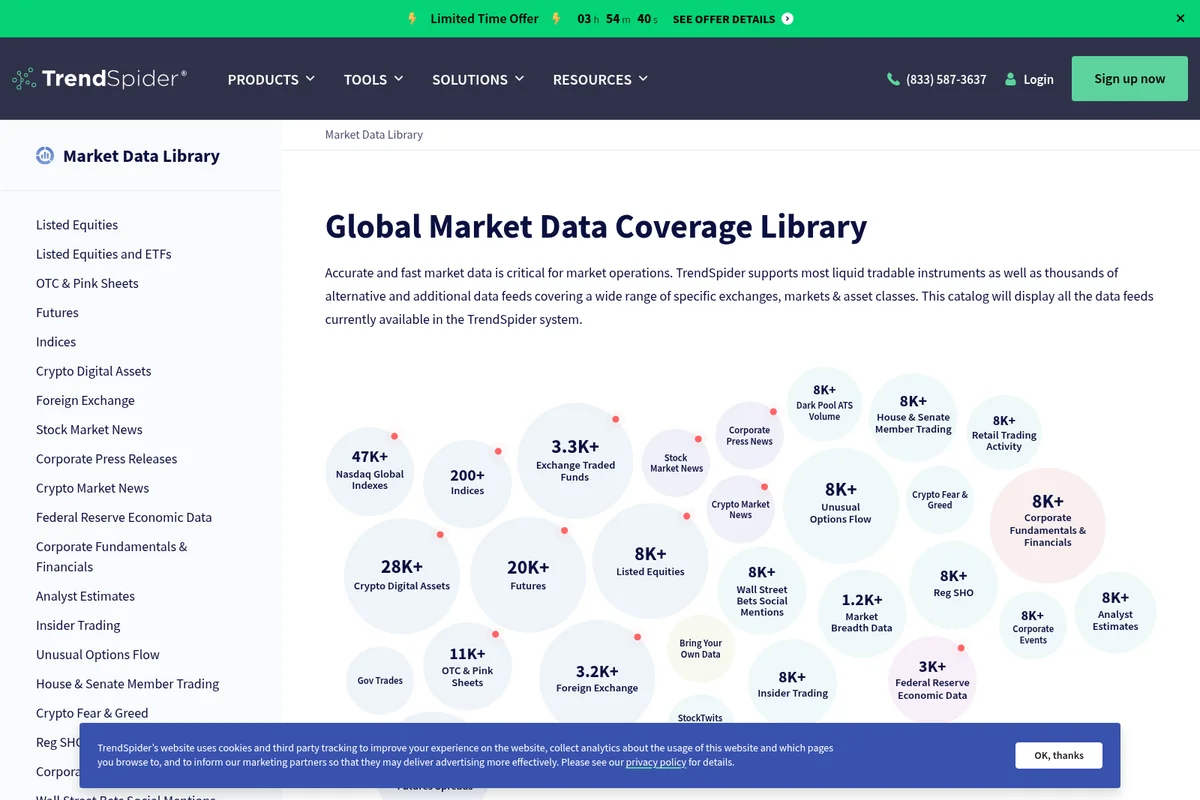Click the Market Data Library breadcrumb
The width and height of the screenshot is (1200, 800).
pos(373,134)
